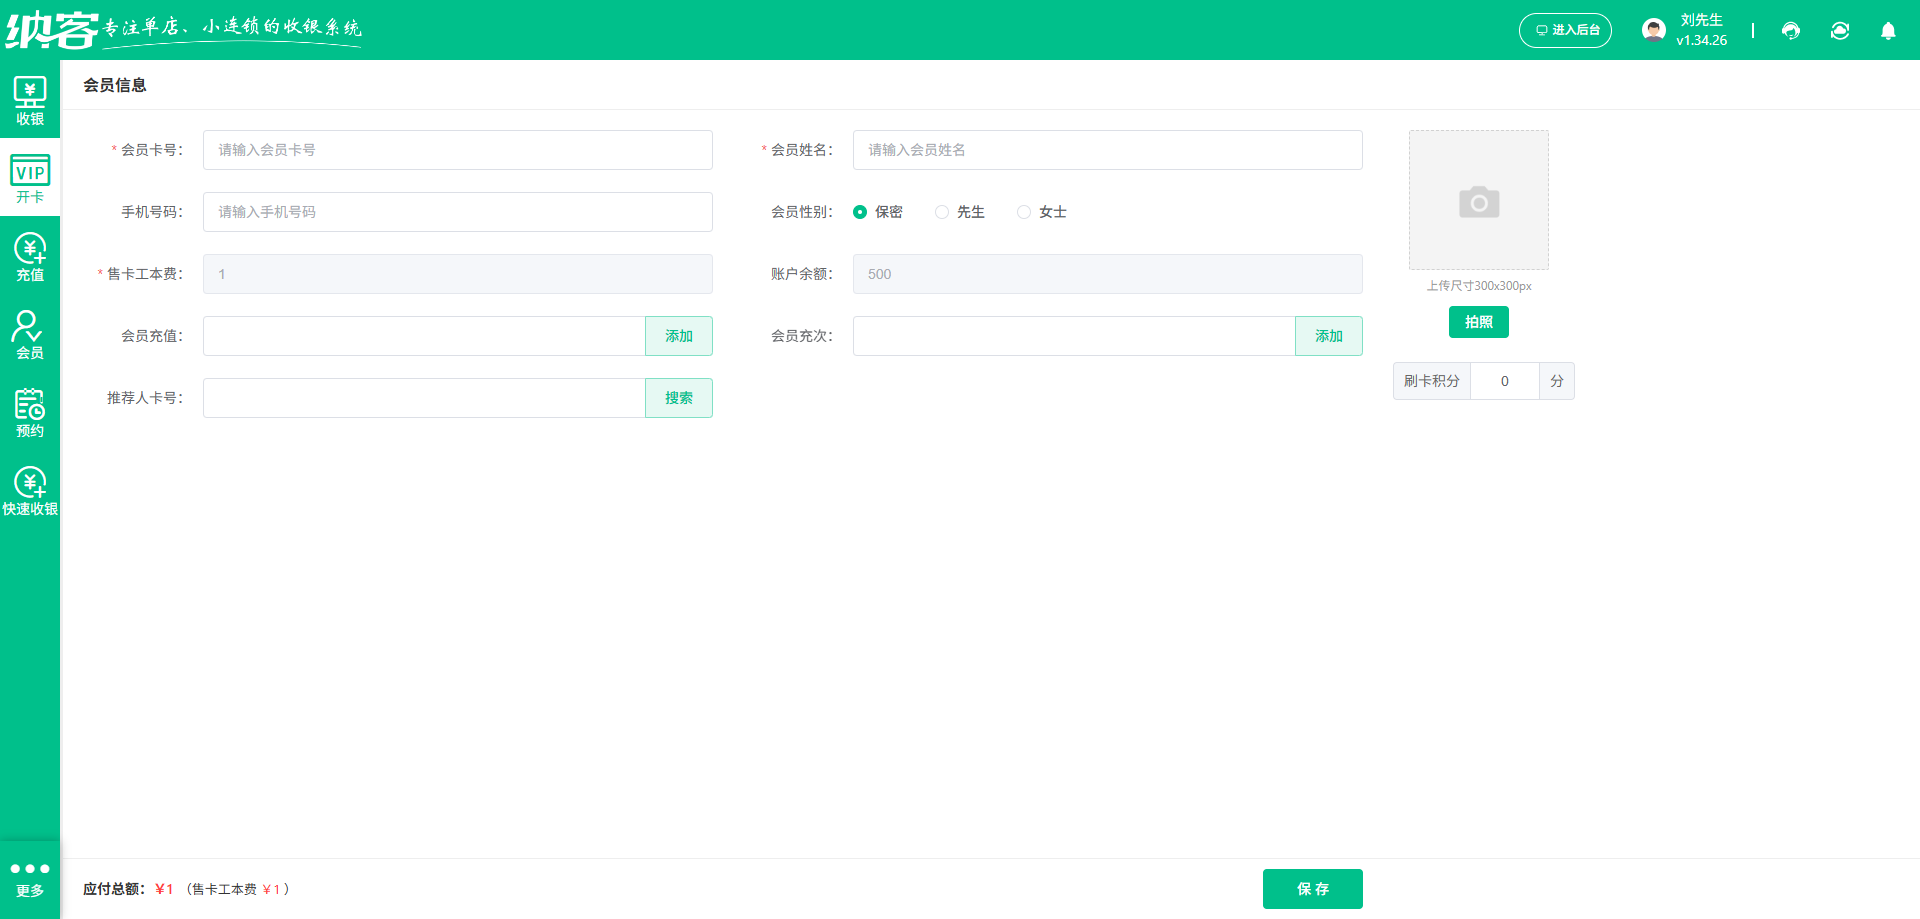Open the 预约 appointment module
1920x919 pixels.
[x=30, y=410]
